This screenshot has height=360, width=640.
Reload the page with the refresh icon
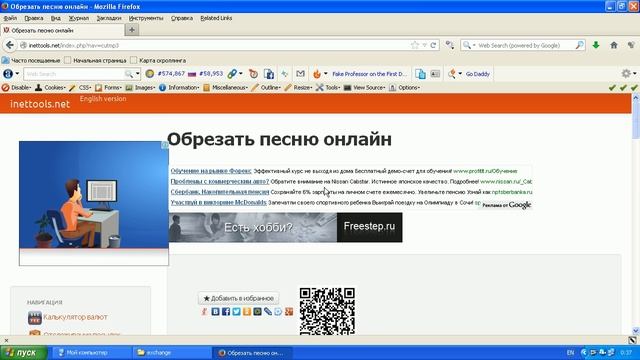pyautogui.click(x=433, y=45)
